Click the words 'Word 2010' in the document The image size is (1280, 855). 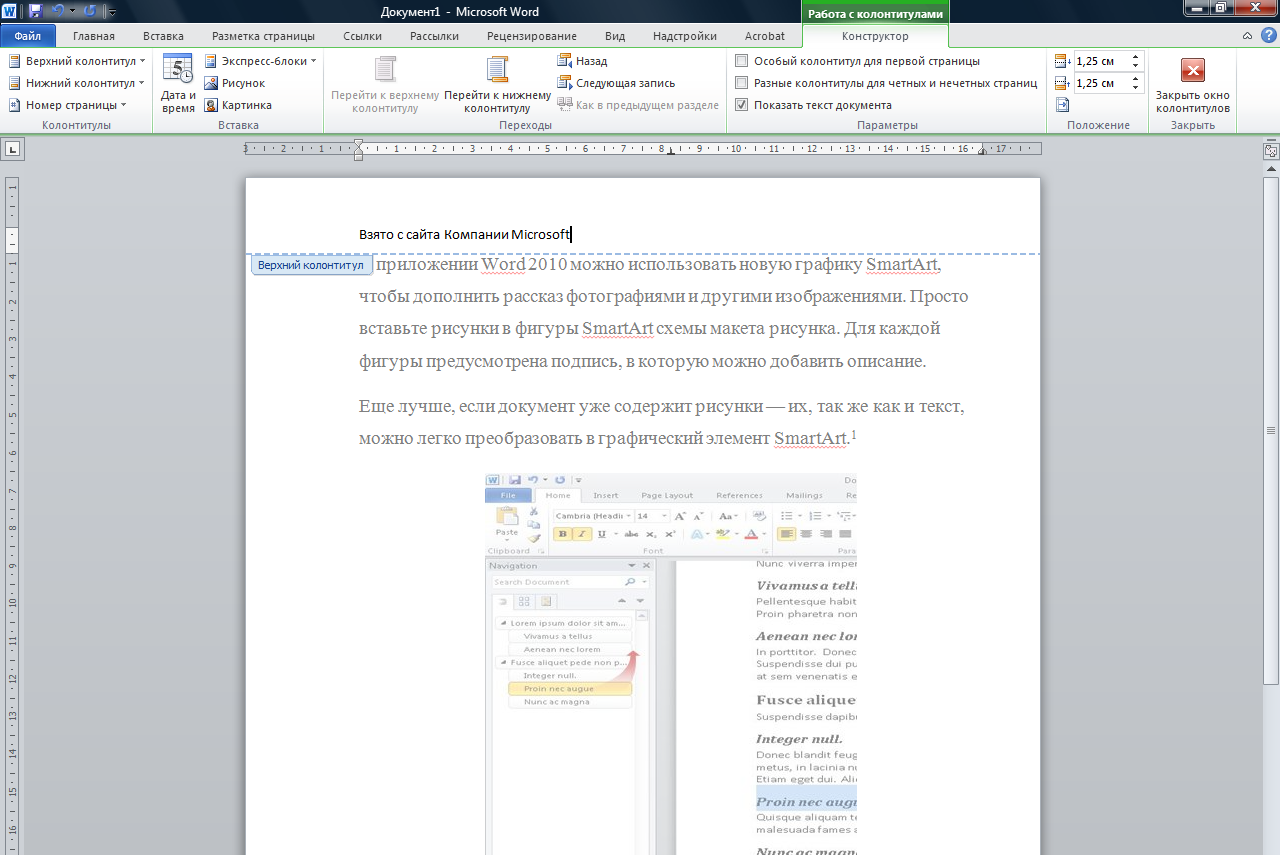pyautogui.click(x=525, y=265)
